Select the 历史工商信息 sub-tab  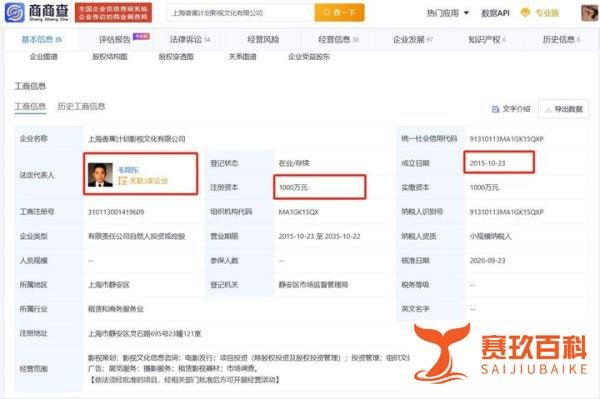(x=81, y=106)
